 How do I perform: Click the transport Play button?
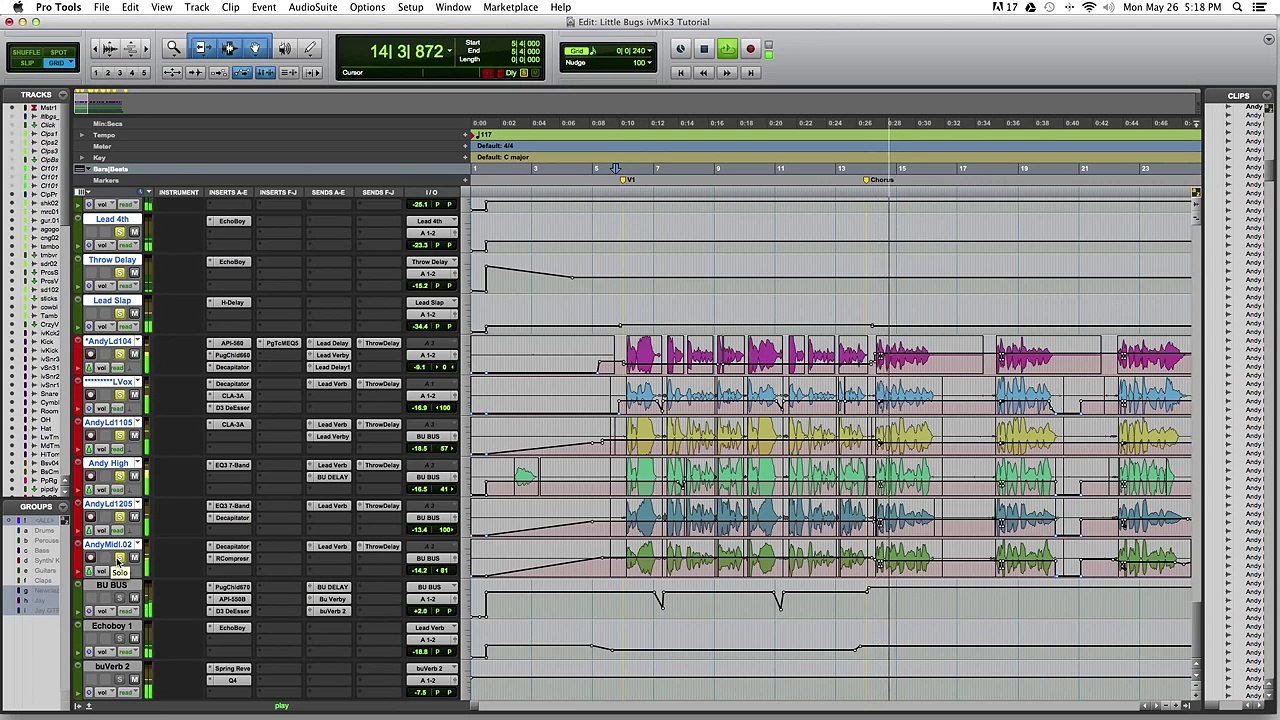727,49
